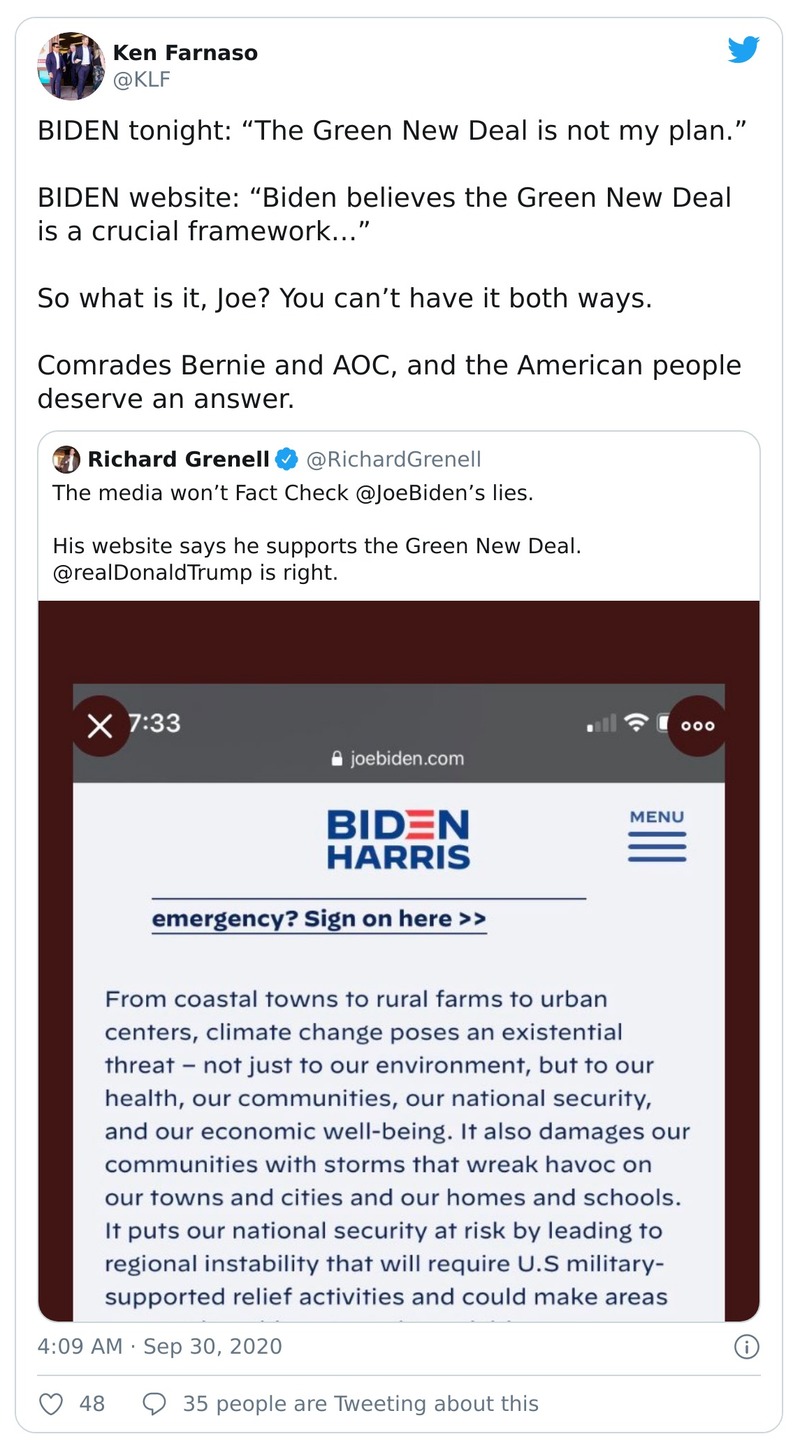Click the Twitter bird logo
The image size is (800, 1448).
tap(743, 50)
